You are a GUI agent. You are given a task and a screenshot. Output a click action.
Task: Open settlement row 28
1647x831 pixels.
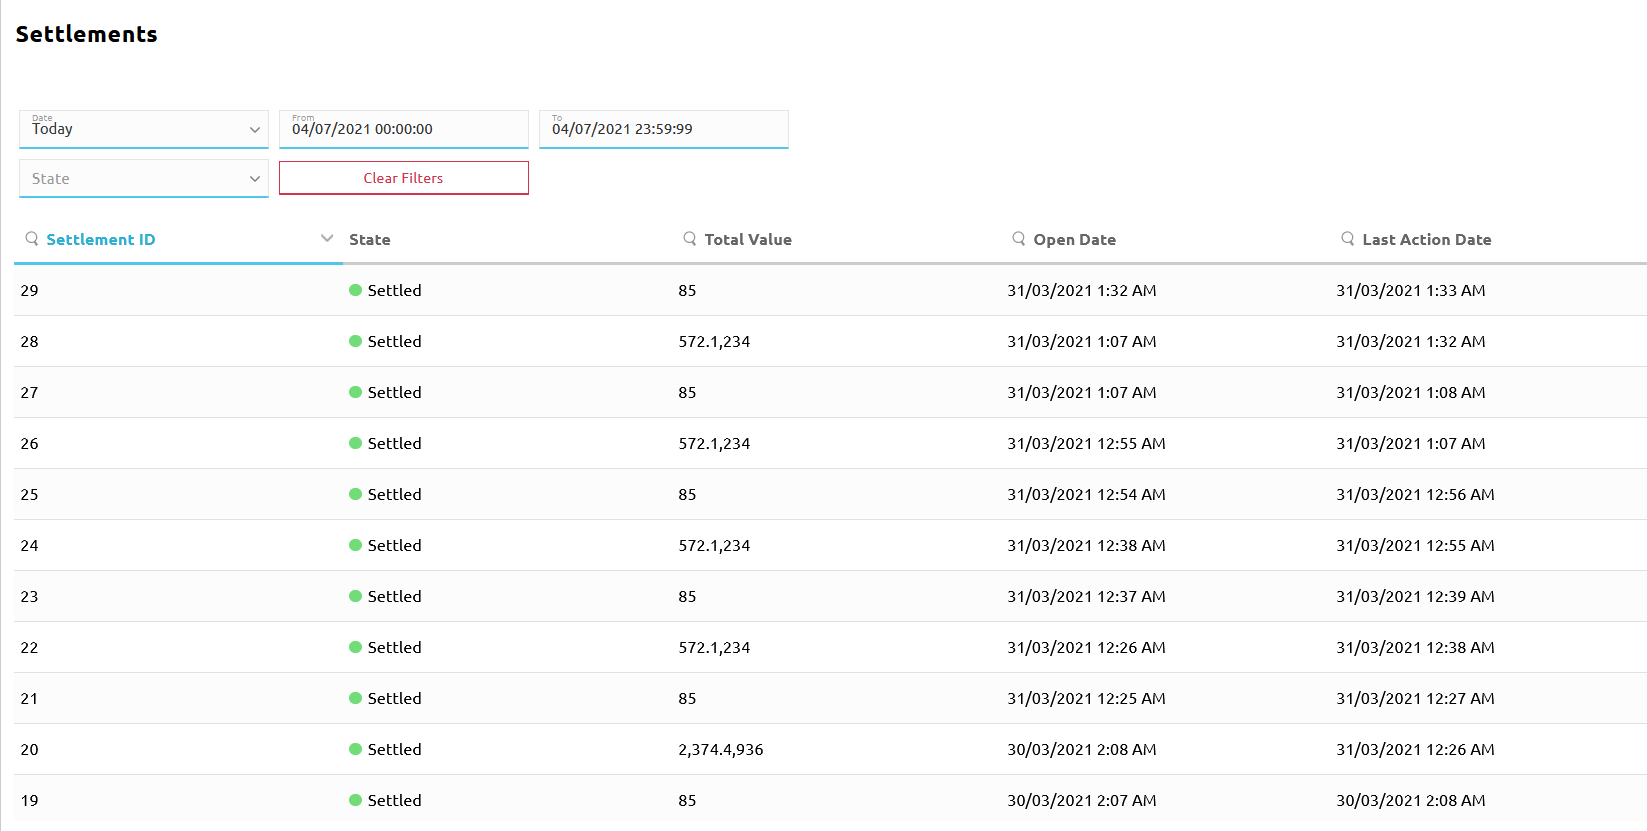pyautogui.click(x=30, y=342)
